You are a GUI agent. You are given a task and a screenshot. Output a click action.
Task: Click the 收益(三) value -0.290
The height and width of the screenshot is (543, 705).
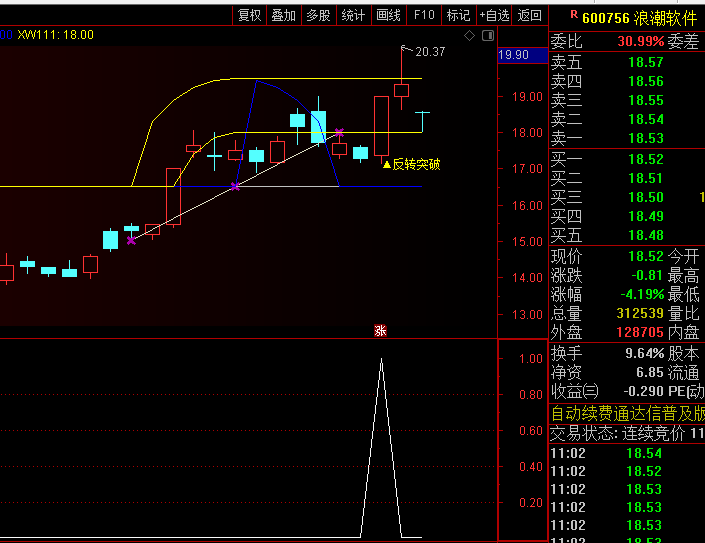643,391
